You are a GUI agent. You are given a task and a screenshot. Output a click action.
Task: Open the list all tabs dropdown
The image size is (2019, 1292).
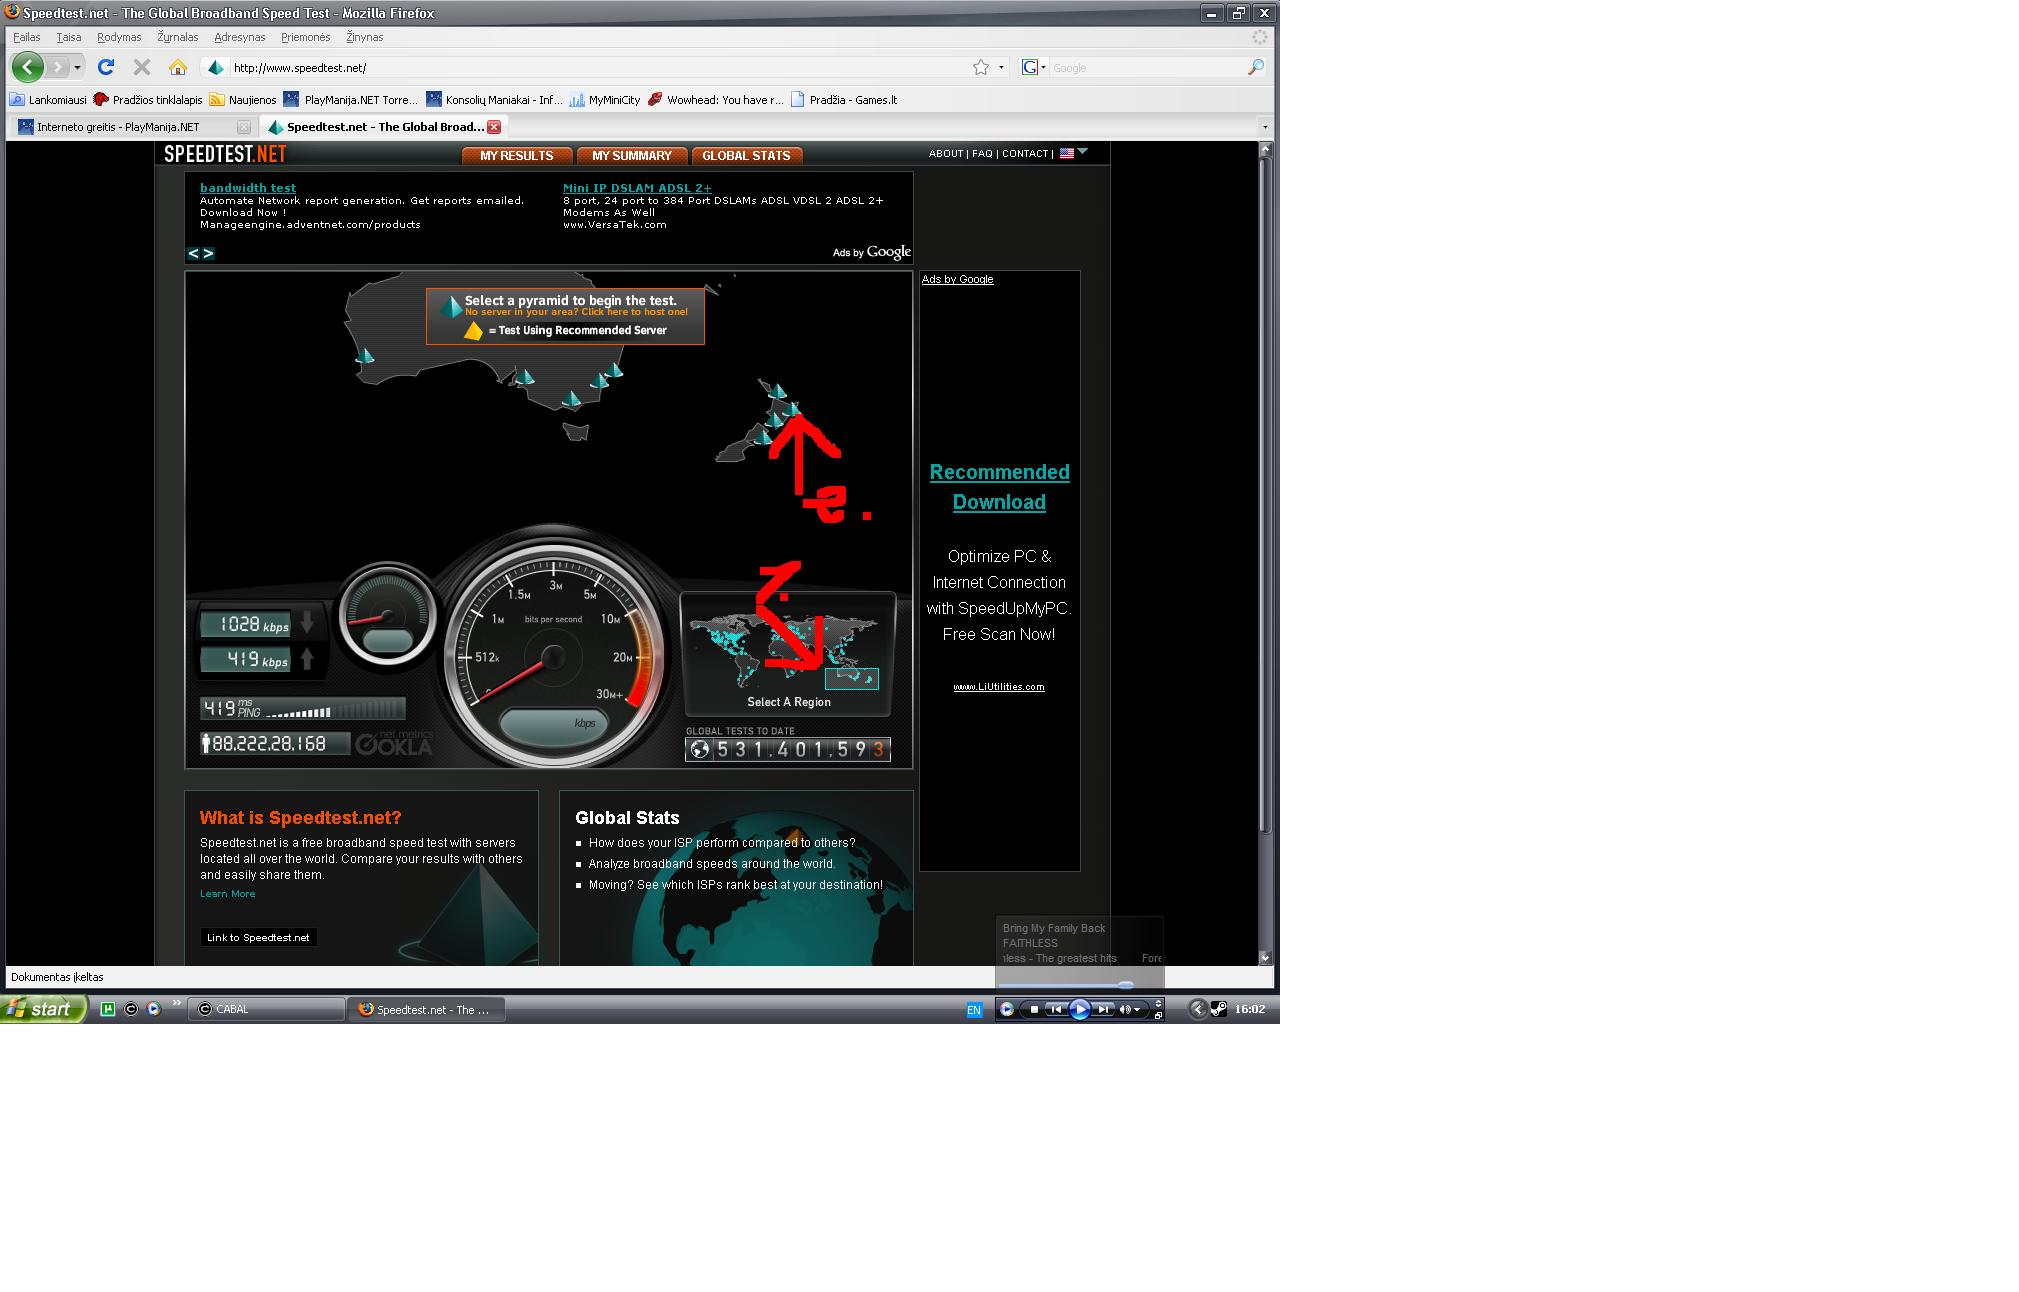tap(1265, 127)
